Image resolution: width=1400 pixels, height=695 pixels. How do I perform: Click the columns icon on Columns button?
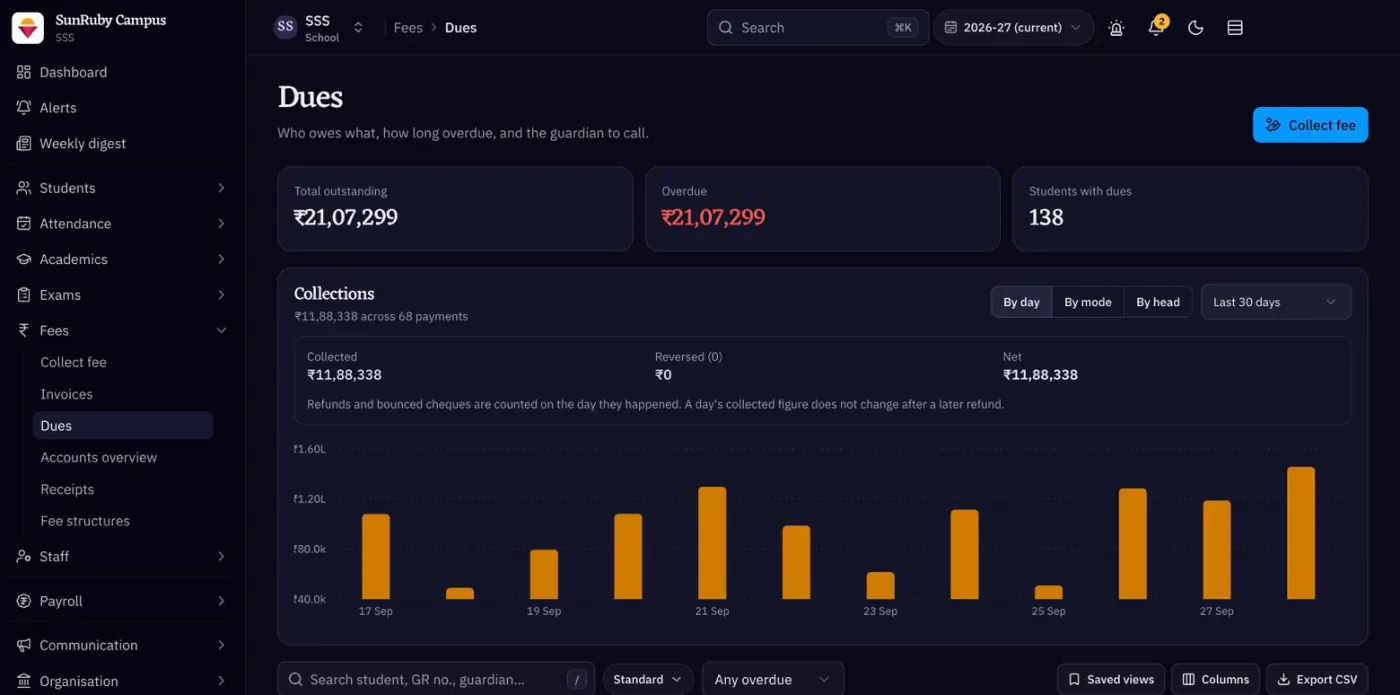coord(1188,679)
